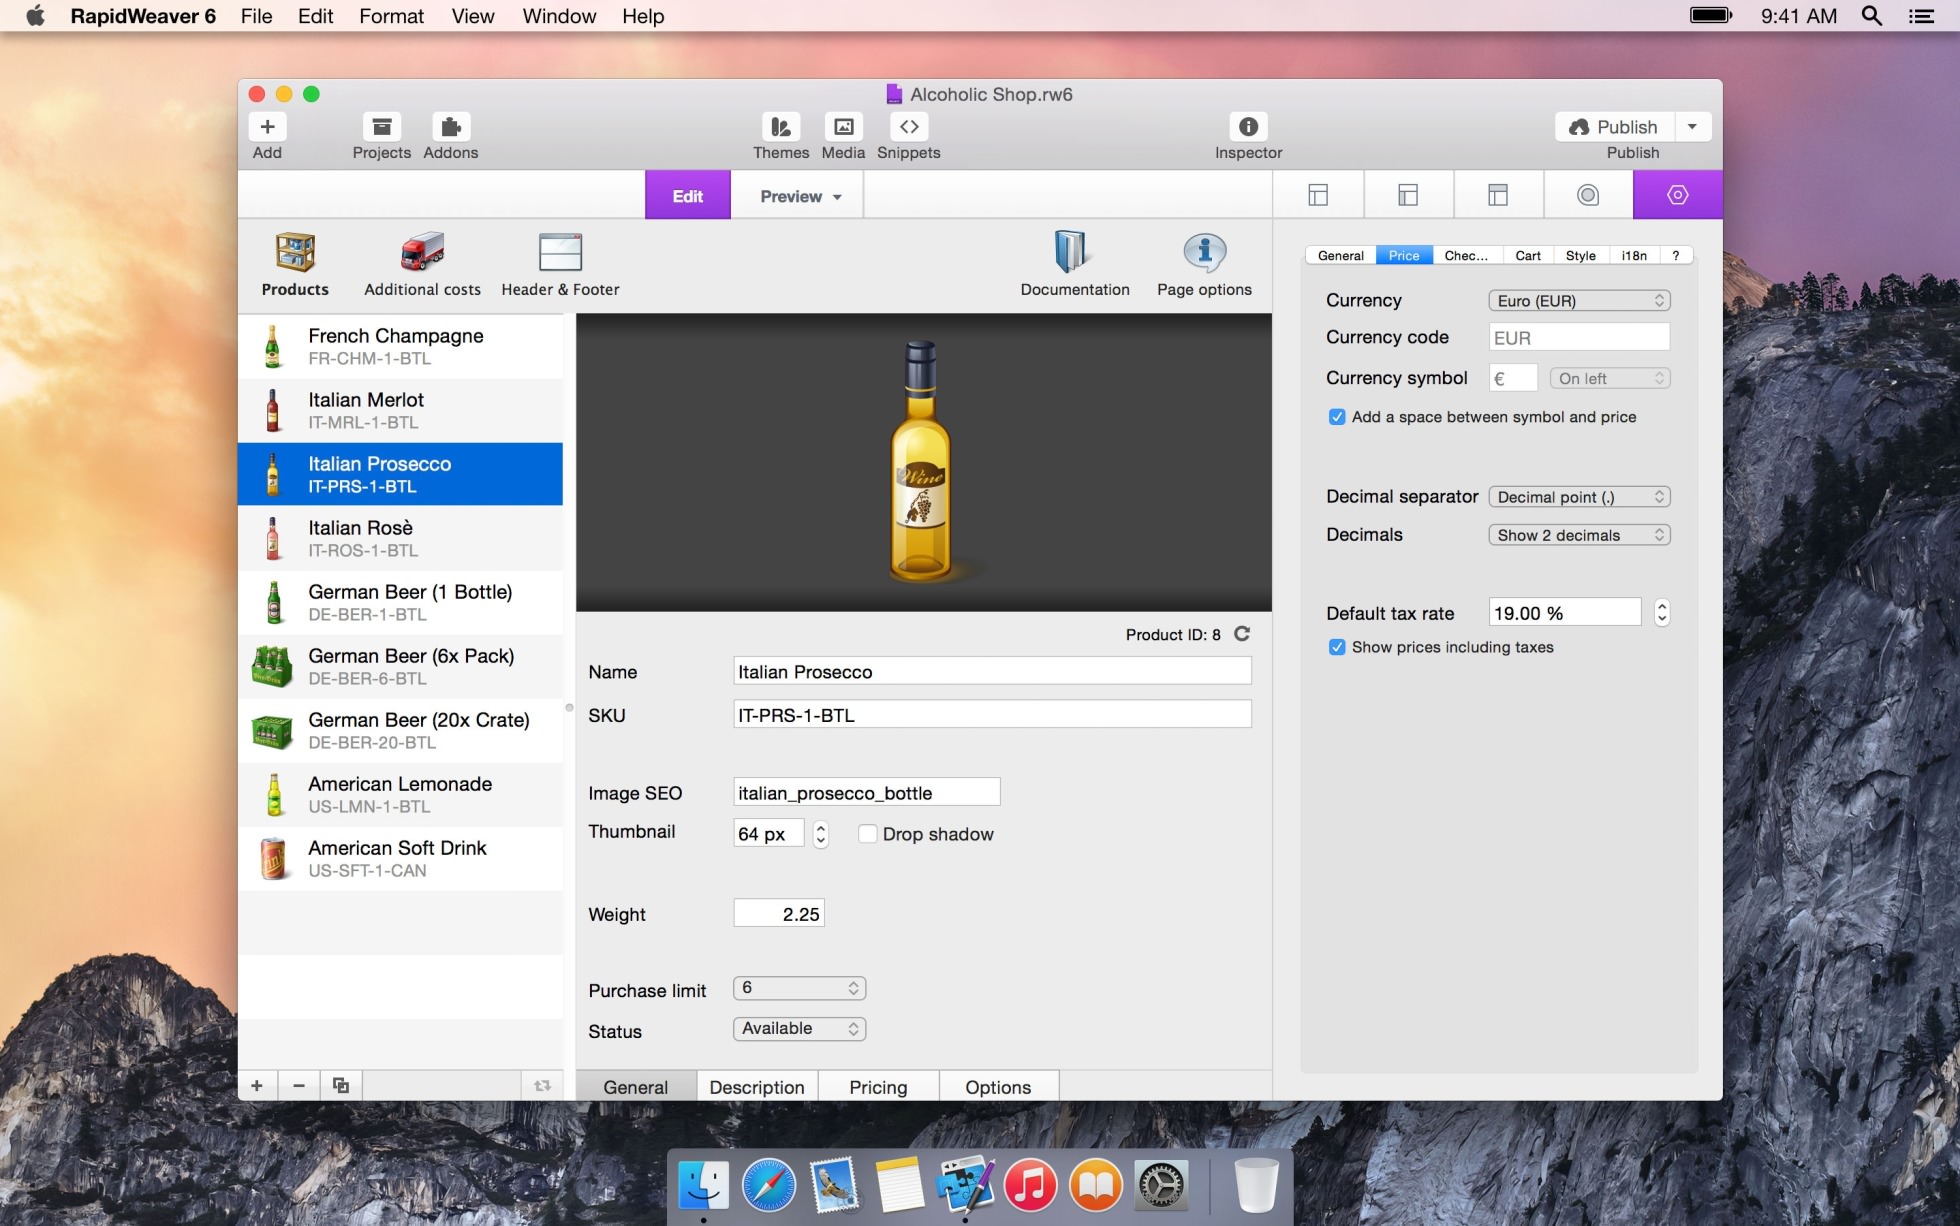Click the purple Edit mode button
The width and height of the screenshot is (1960, 1226).
coord(688,196)
